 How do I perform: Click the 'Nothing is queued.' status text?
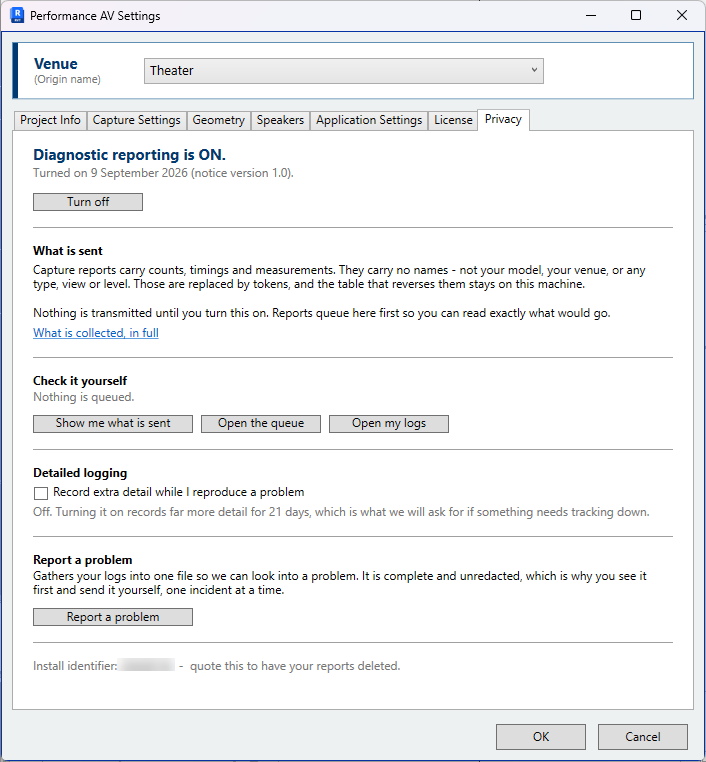click(84, 397)
